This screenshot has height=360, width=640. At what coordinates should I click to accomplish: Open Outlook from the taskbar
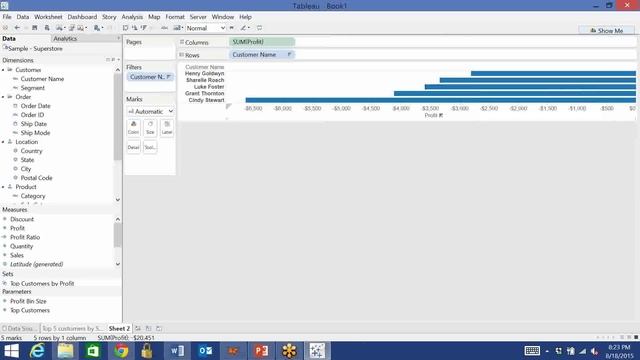point(205,351)
